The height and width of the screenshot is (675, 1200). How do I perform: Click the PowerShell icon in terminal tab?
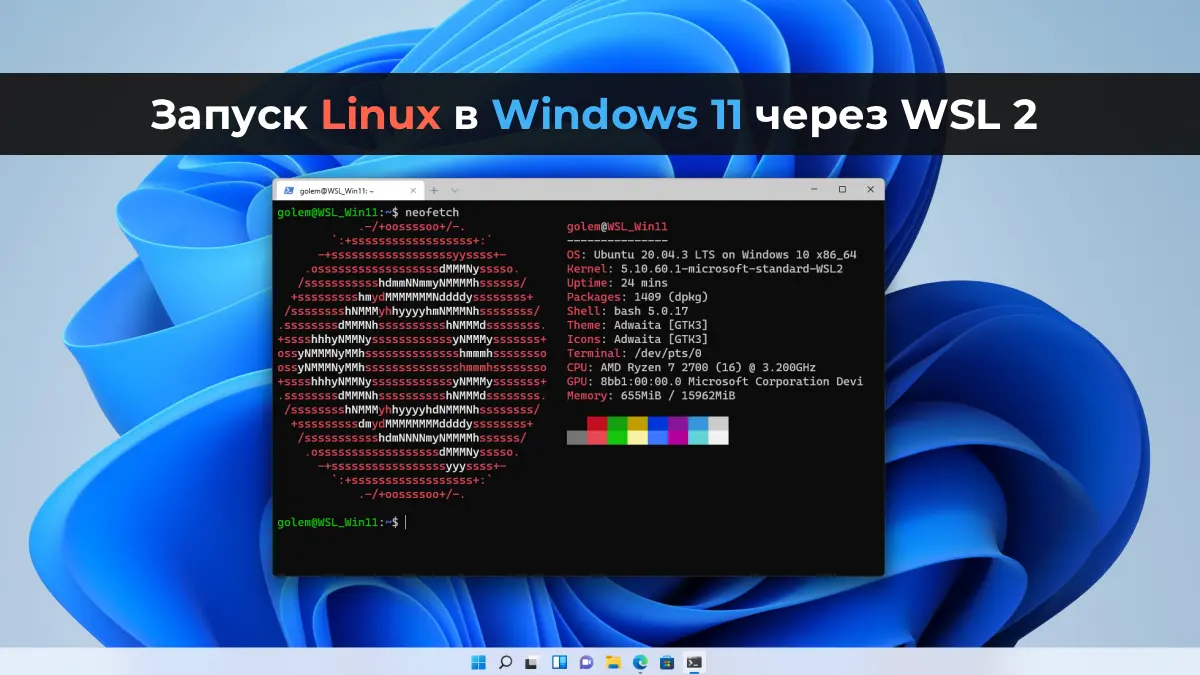288,190
